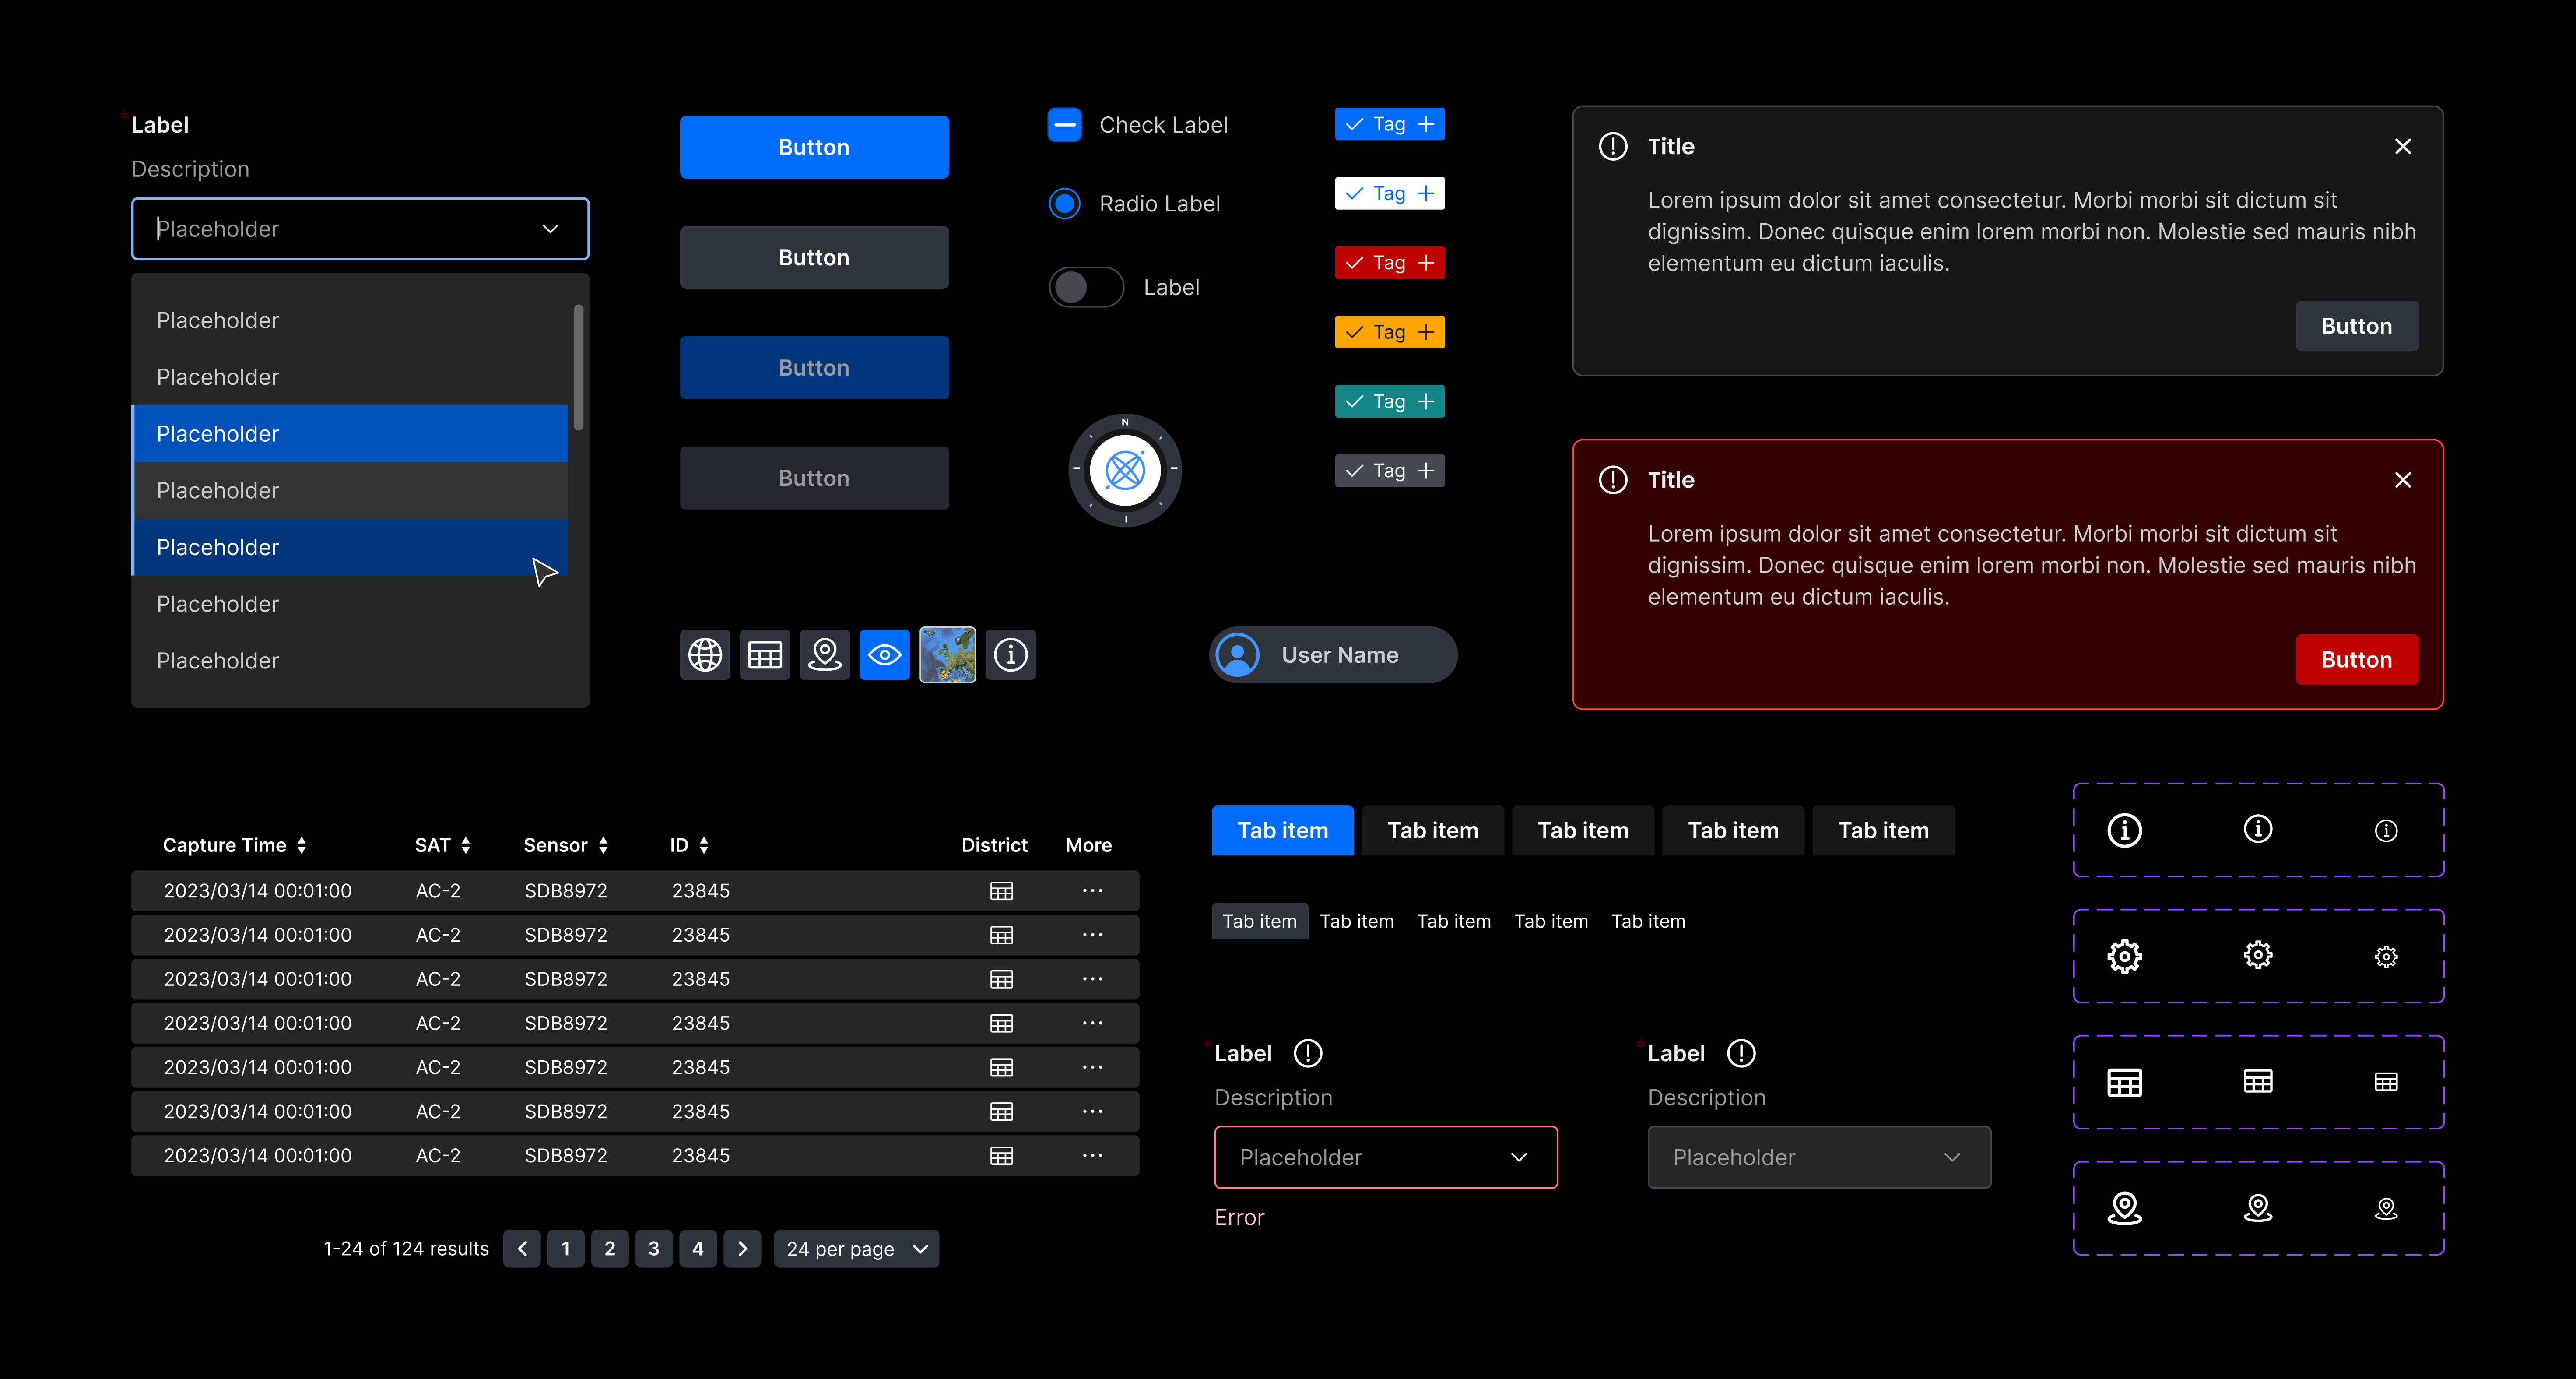Select the Radio Label option
This screenshot has height=1379, width=2576.
coord(1064,204)
